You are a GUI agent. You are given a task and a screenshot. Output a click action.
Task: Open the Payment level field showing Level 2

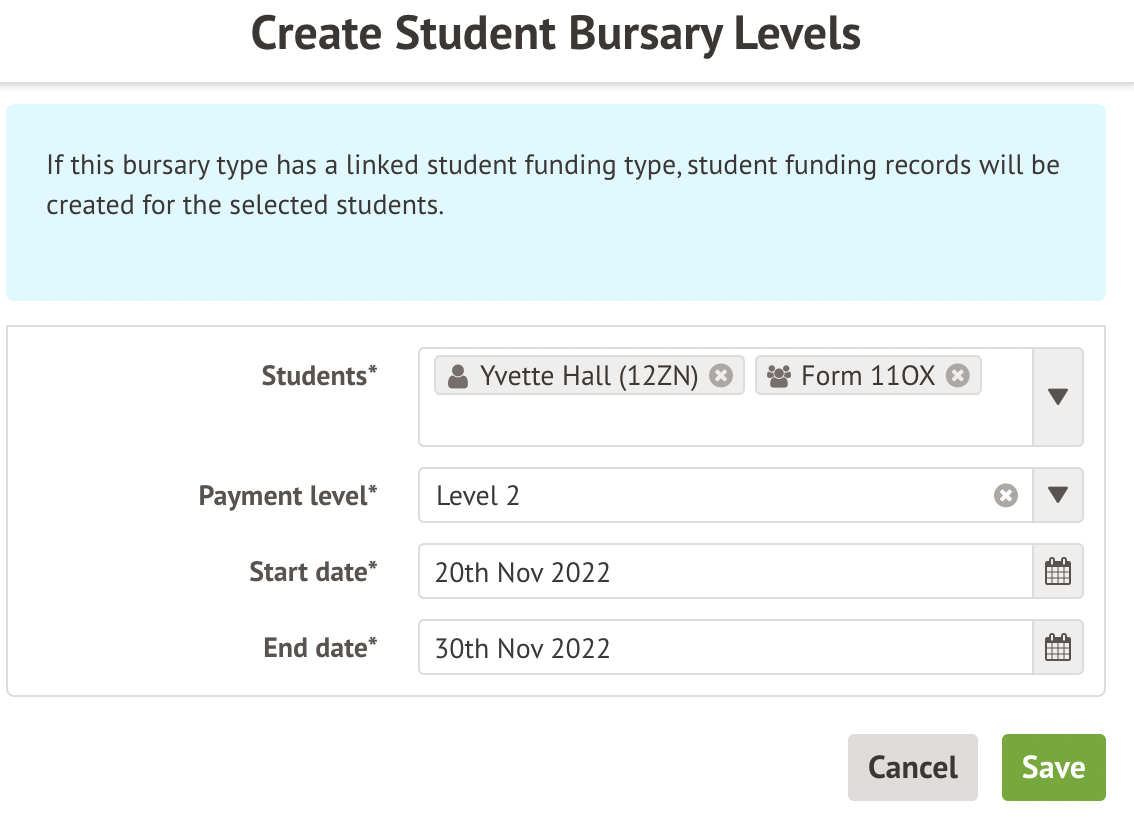point(700,496)
